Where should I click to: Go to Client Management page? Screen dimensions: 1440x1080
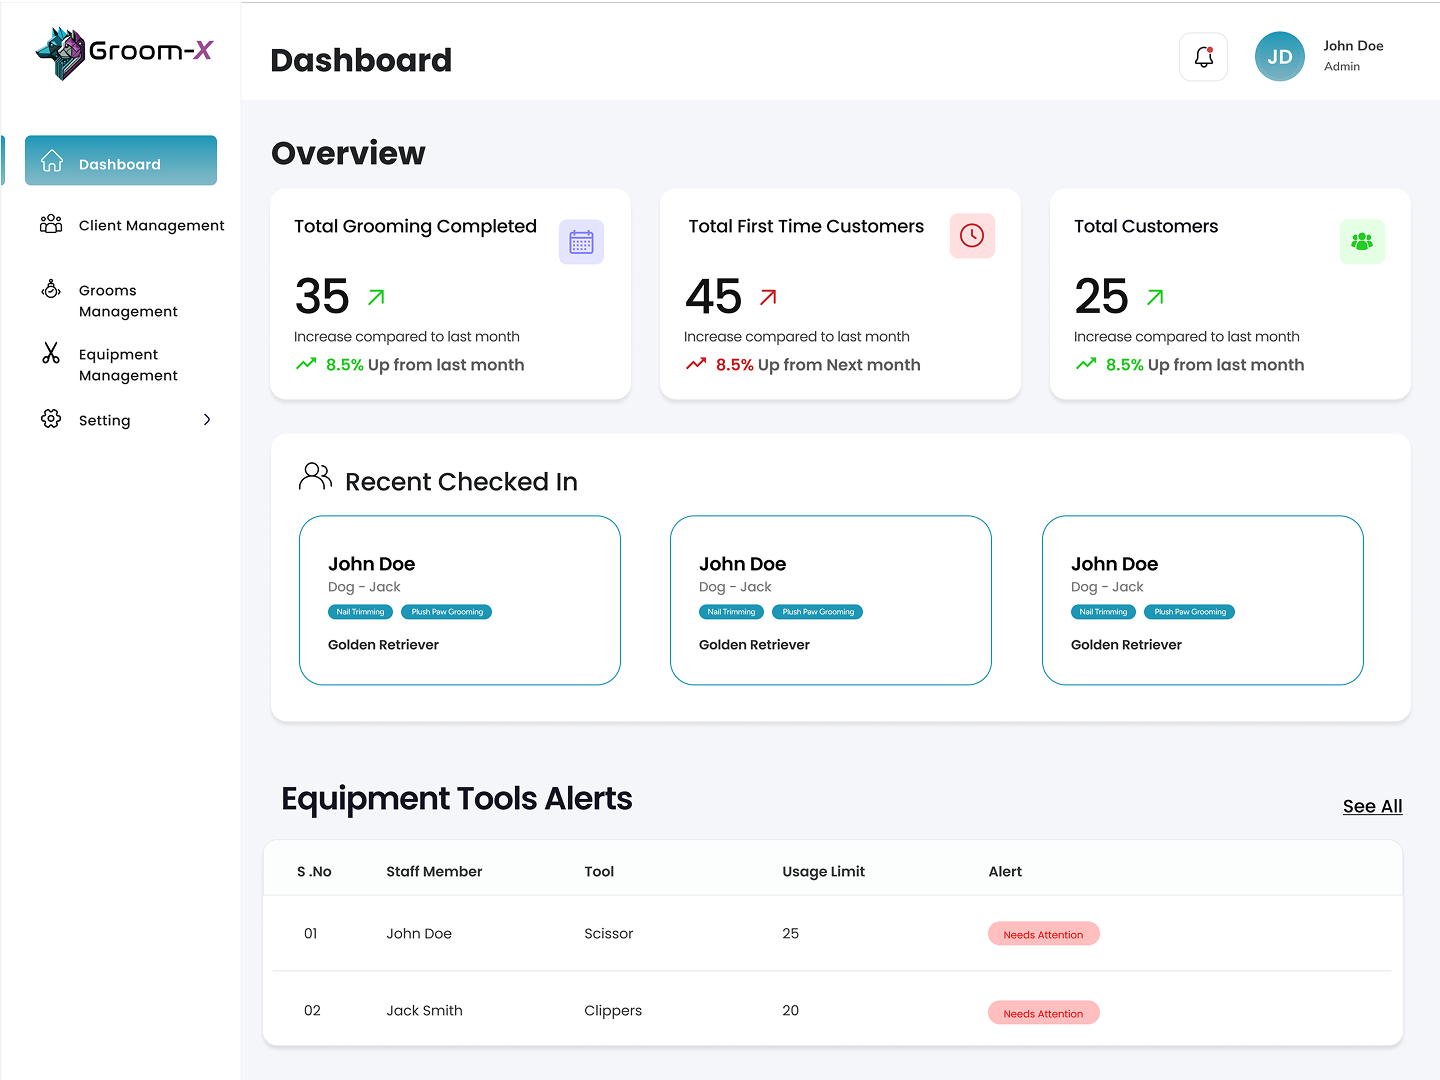click(x=151, y=226)
